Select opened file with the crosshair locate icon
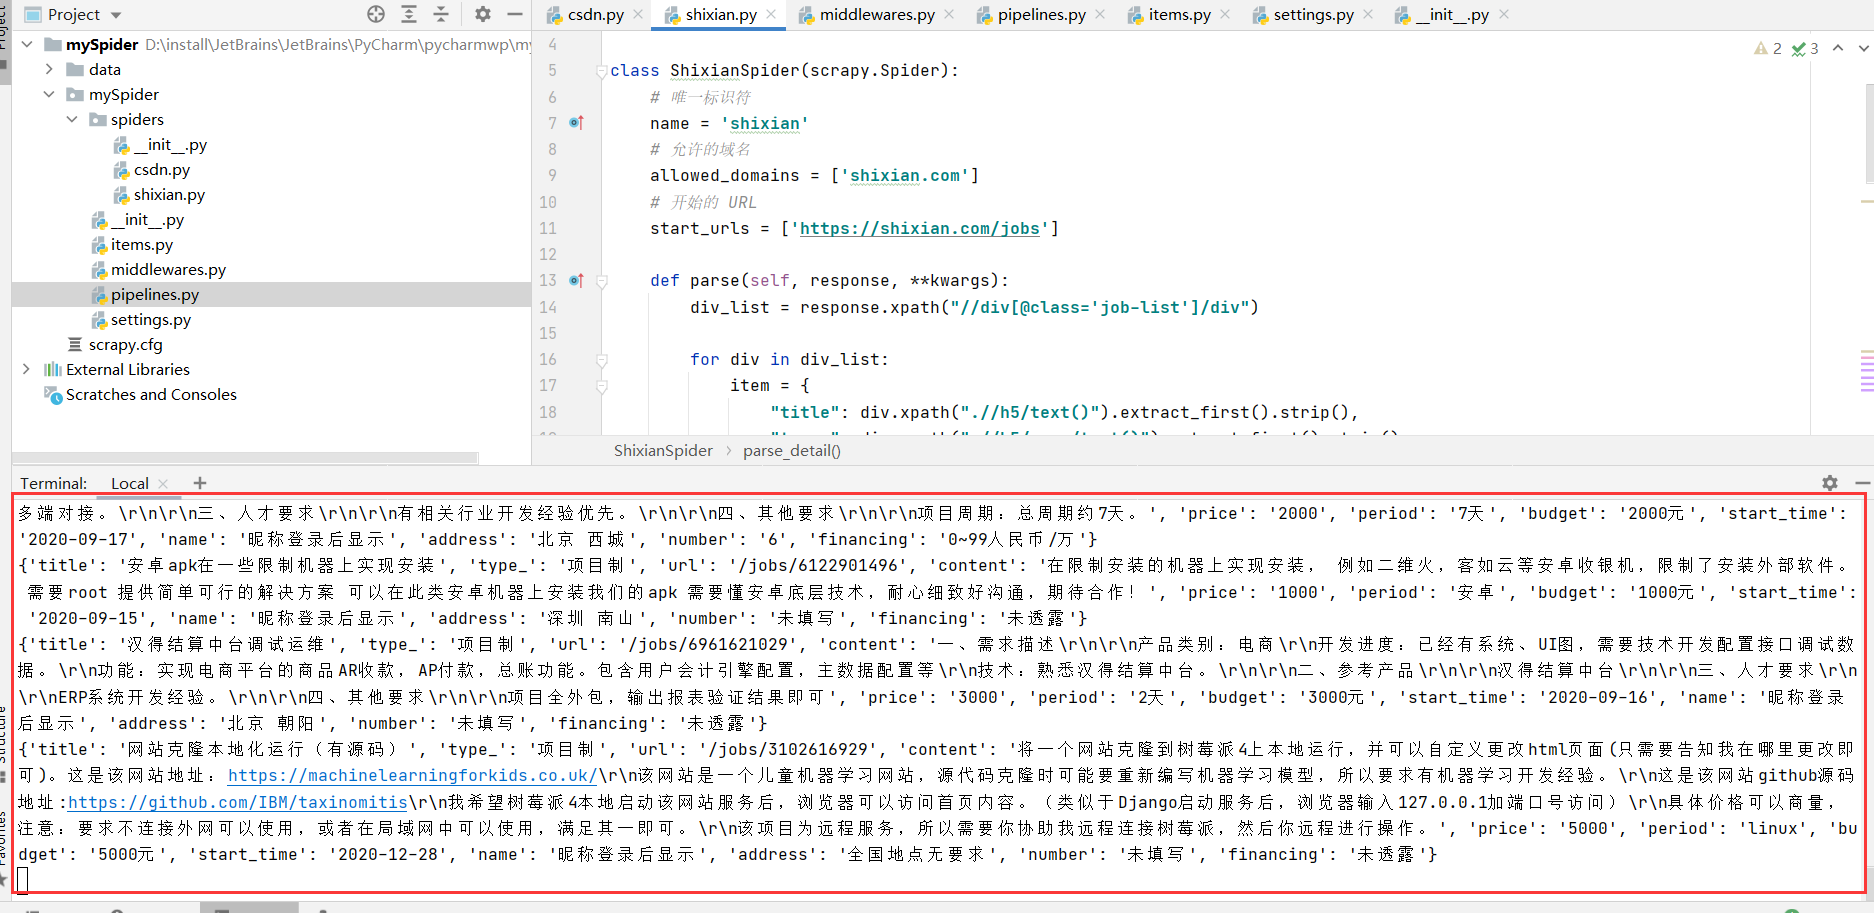The width and height of the screenshot is (1874, 913). click(376, 14)
